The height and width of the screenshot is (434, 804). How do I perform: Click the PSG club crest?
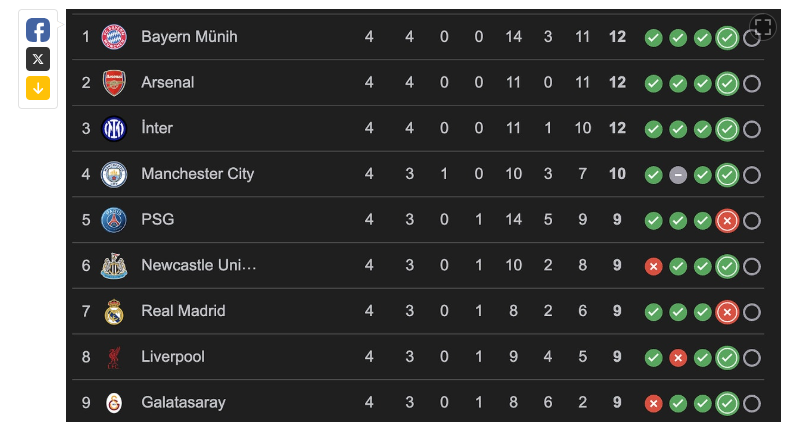click(x=114, y=220)
